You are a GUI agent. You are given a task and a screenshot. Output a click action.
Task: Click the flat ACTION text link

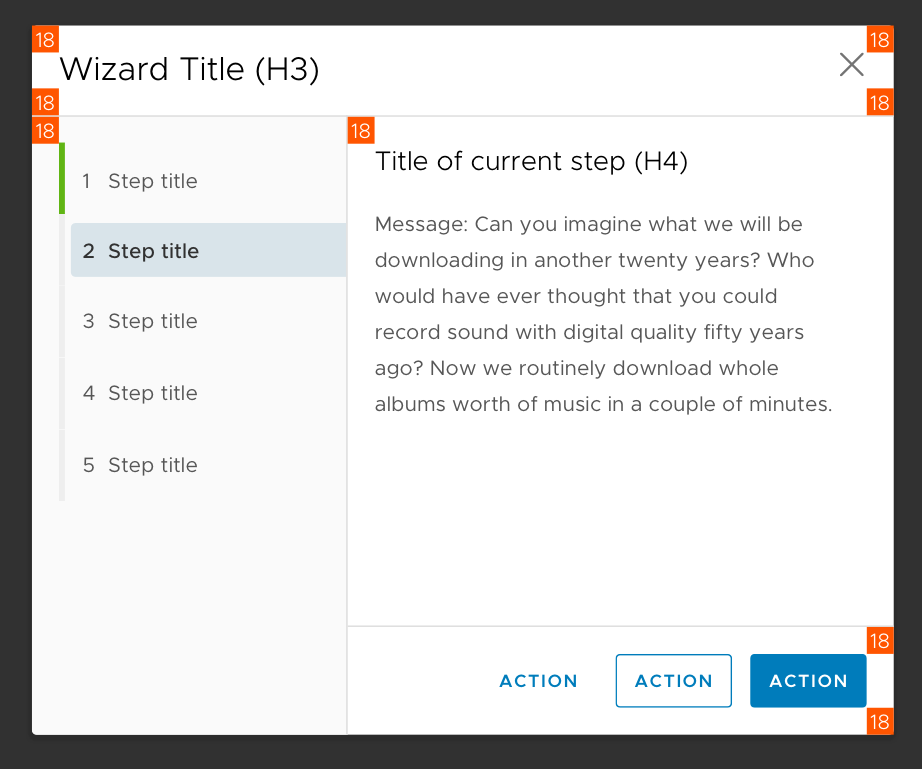pyautogui.click(x=538, y=681)
